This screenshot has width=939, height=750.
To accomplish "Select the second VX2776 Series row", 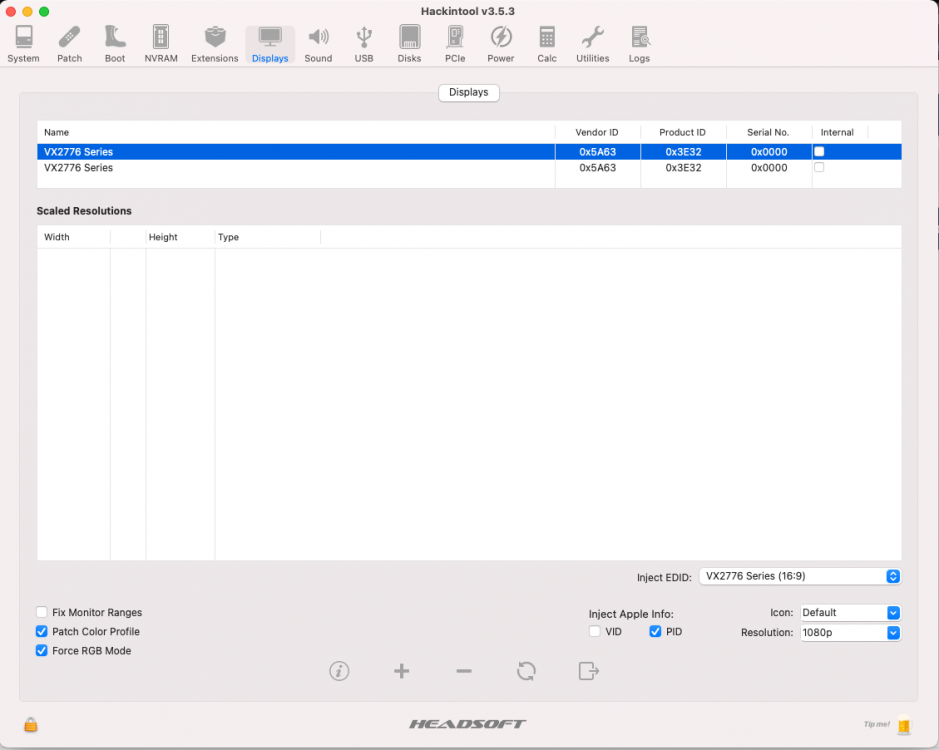I will tap(469, 168).
